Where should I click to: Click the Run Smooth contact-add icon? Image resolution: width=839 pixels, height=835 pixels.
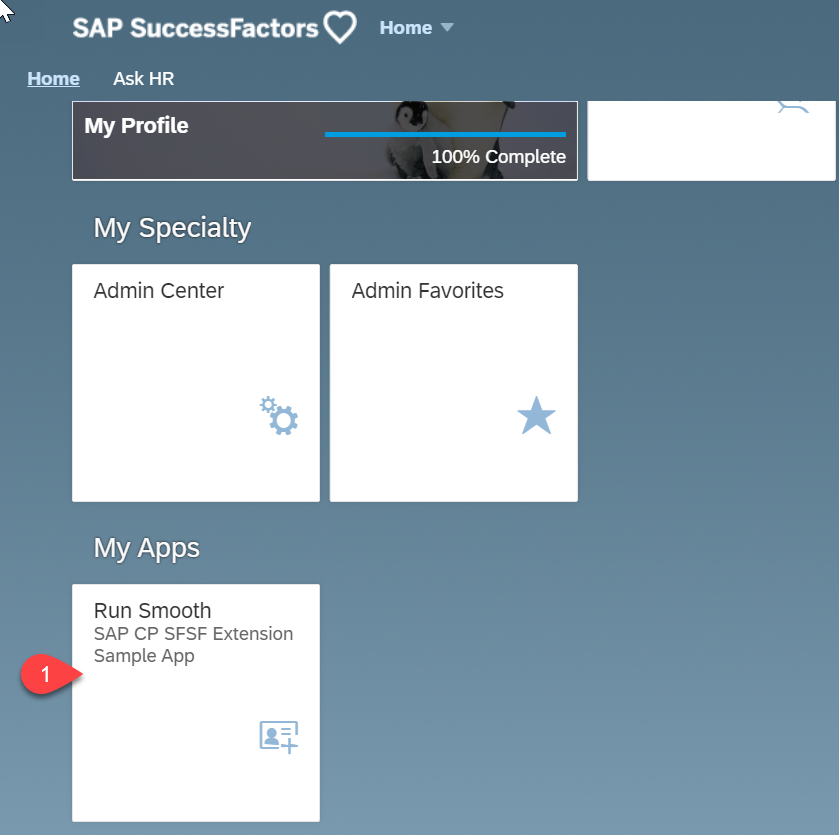click(x=279, y=737)
